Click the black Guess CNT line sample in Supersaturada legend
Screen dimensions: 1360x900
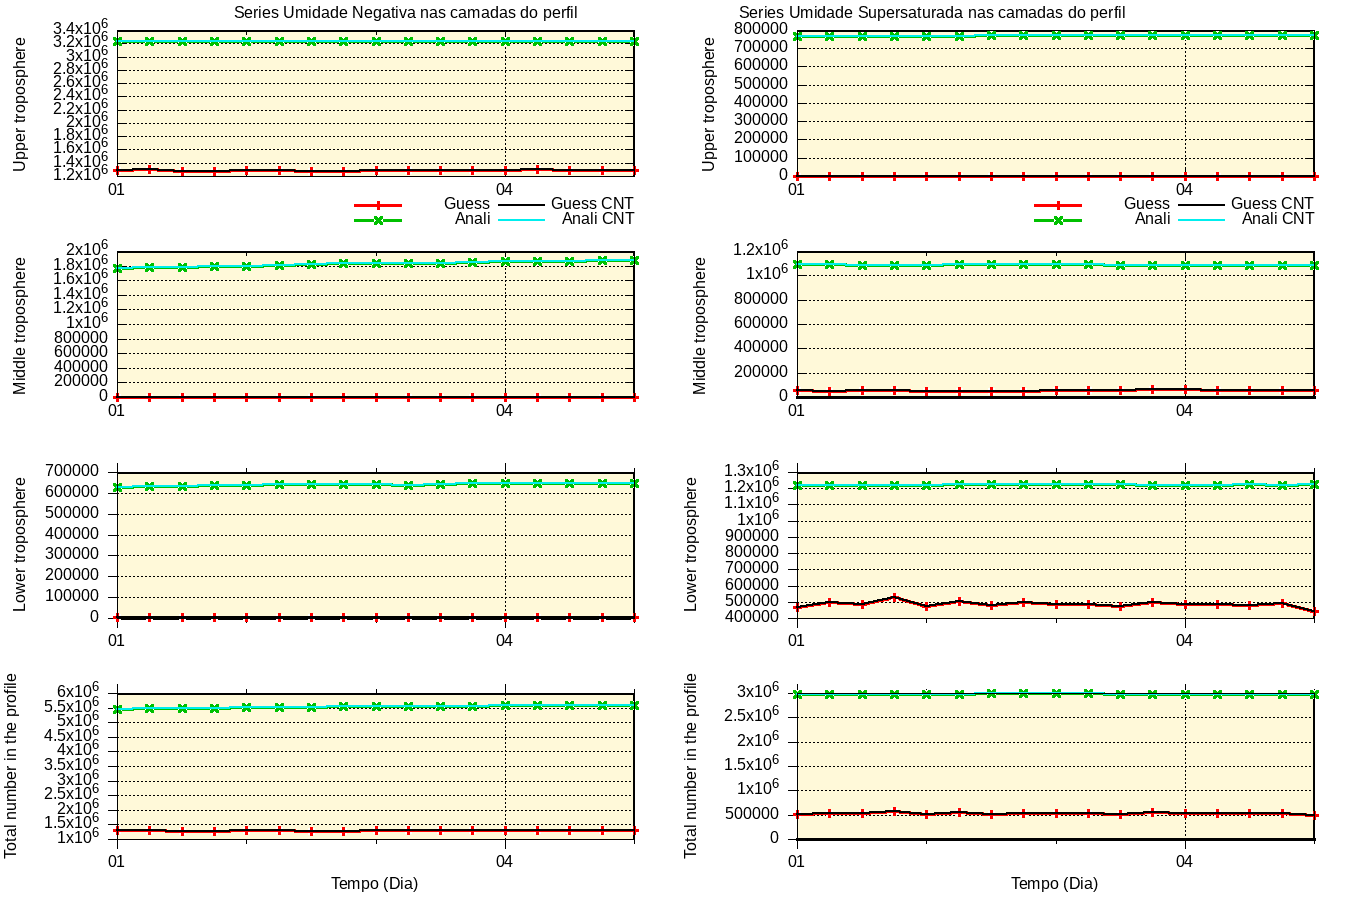[x=1201, y=205]
